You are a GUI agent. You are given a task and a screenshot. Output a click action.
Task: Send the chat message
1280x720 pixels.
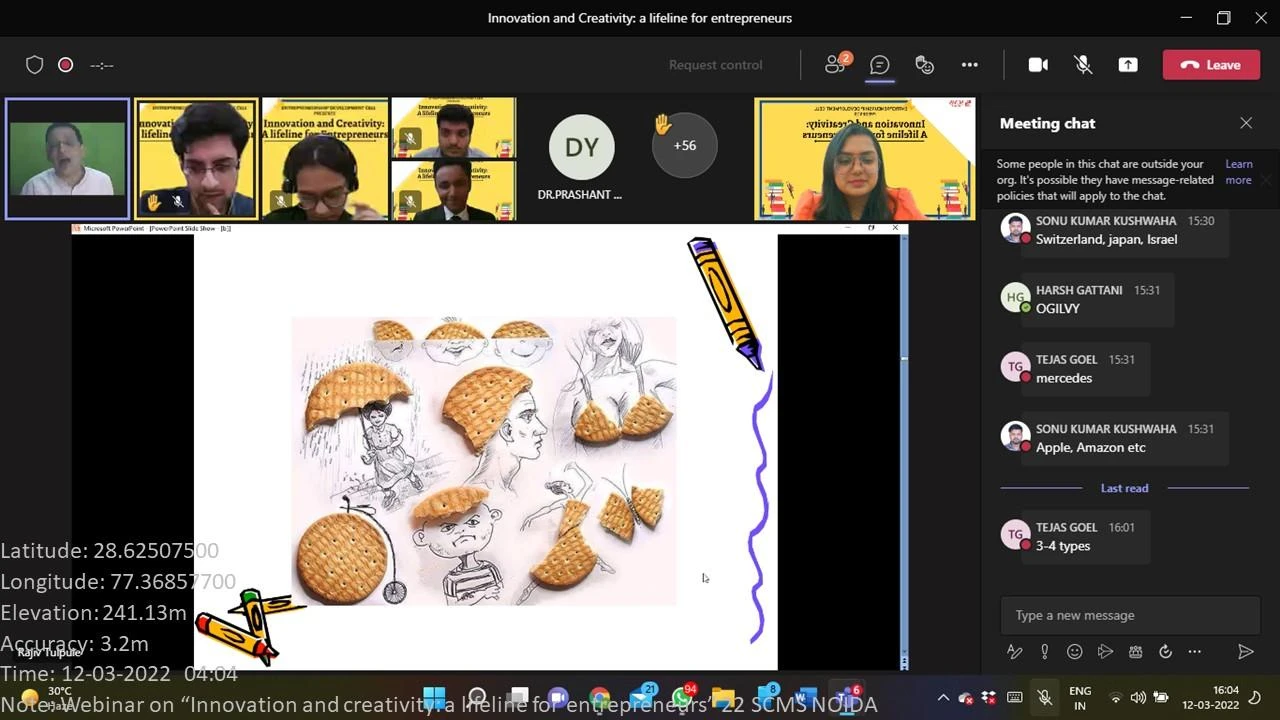[1246, 652]
